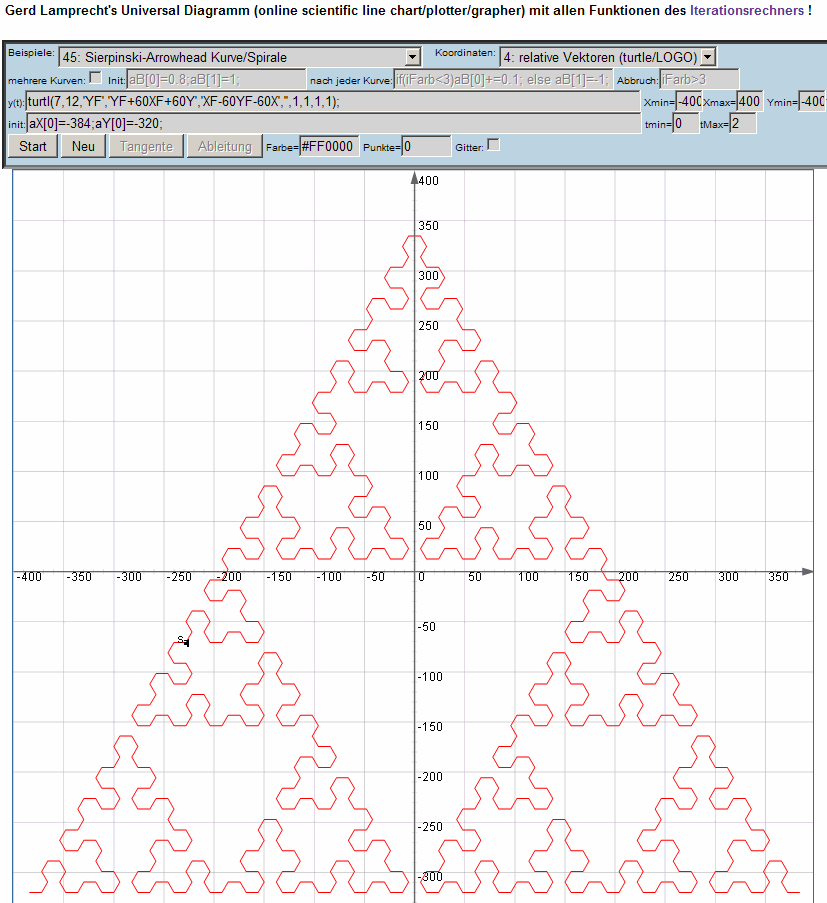Viewport: 827px width, 903px height.
Task: Toggle the mehrere Kurven checkbox
Action: tap(96, 77)
